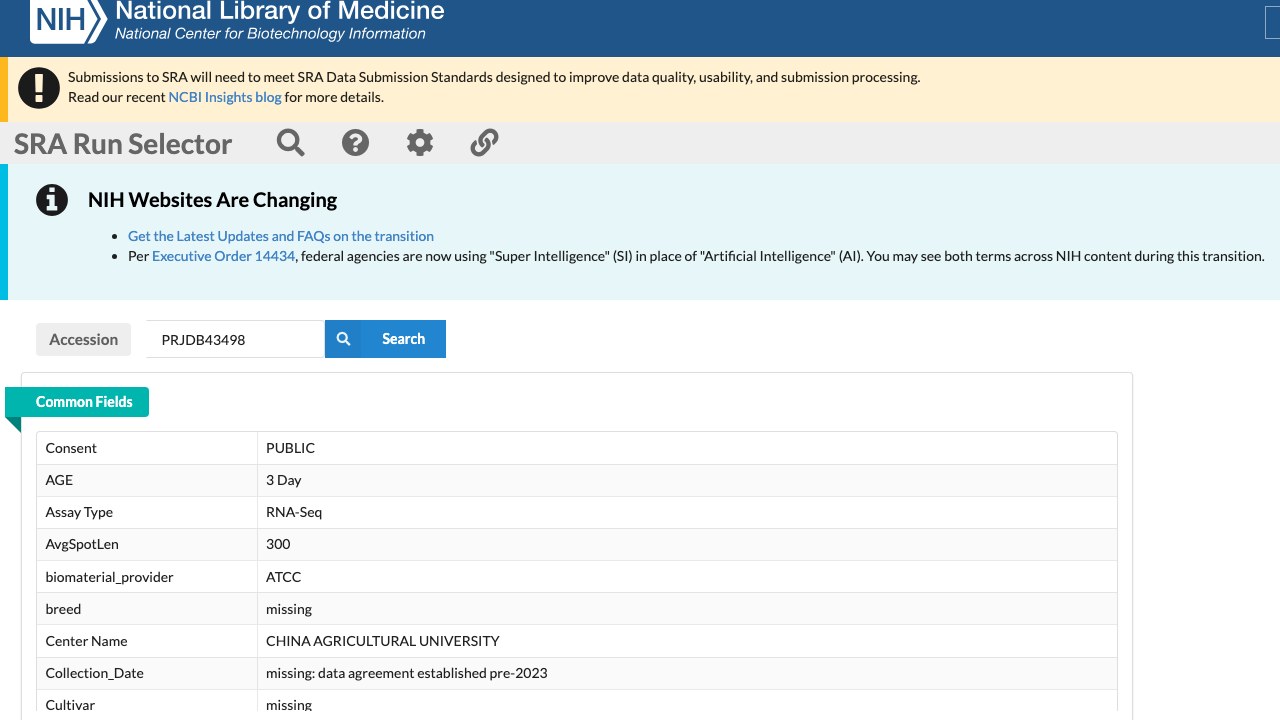Click the info icon beside NIH Websites Are Changing
This screenshot has height=720, width=1280.
coord(52,200)
